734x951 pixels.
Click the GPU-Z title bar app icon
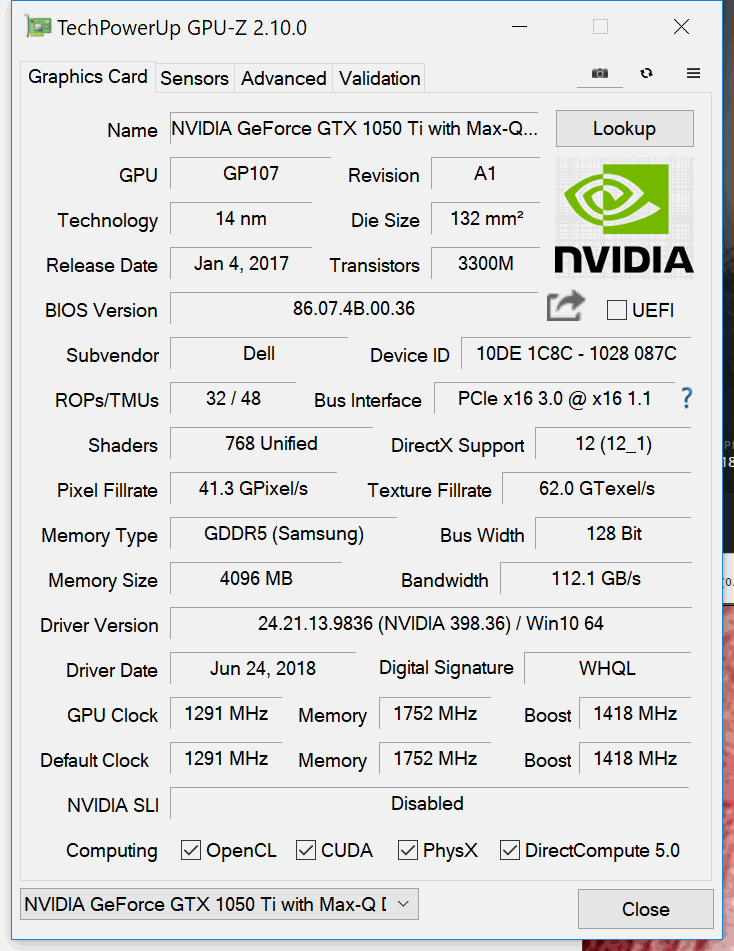(x=37, y=27)
